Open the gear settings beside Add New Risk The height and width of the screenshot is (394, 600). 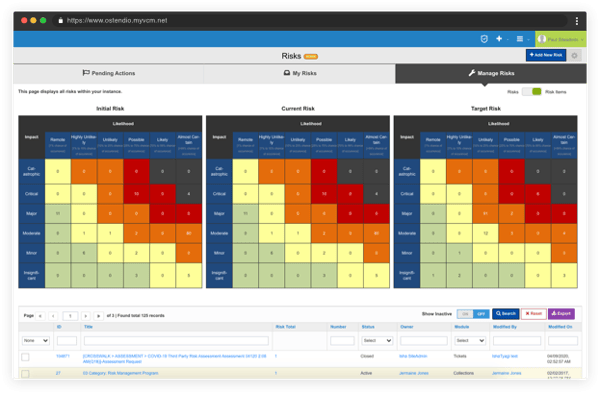(574, 55)
